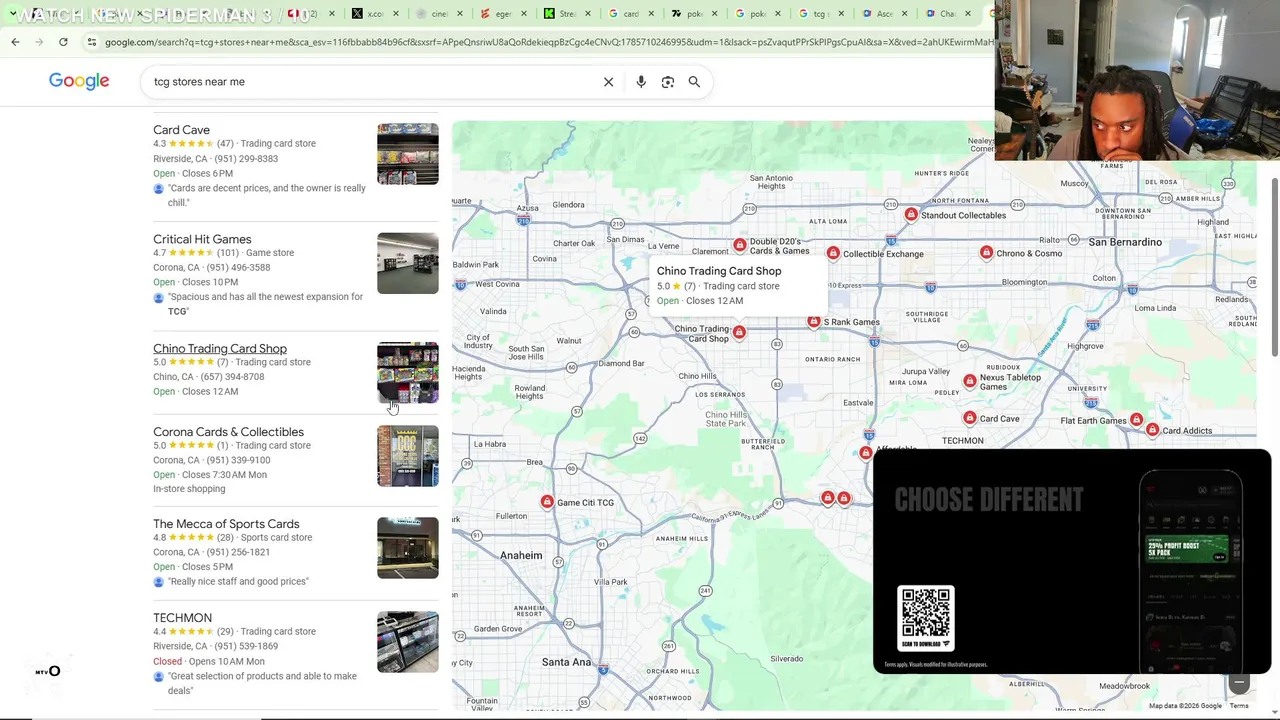
Task: Select the Game Citi TCG map pin
Action: coord(547,502)
